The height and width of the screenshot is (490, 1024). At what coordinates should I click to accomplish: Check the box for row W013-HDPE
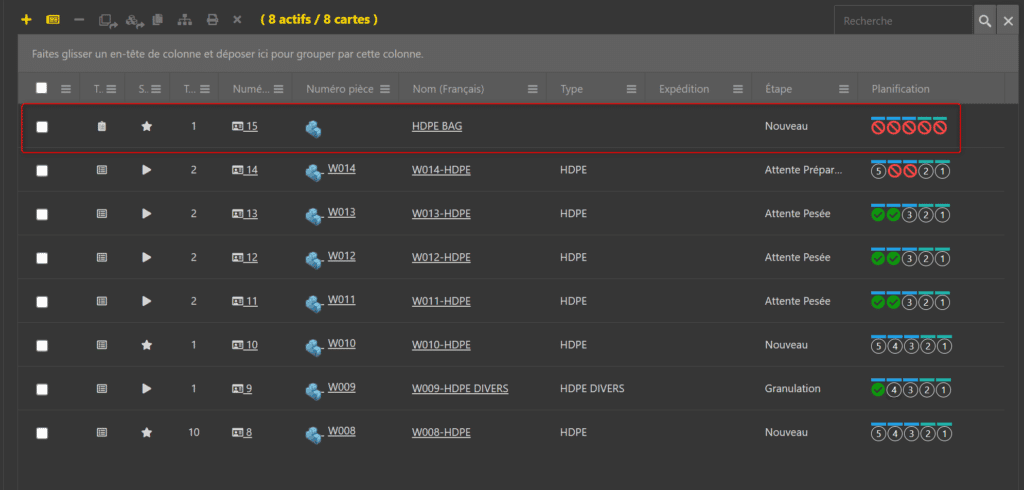42,214
